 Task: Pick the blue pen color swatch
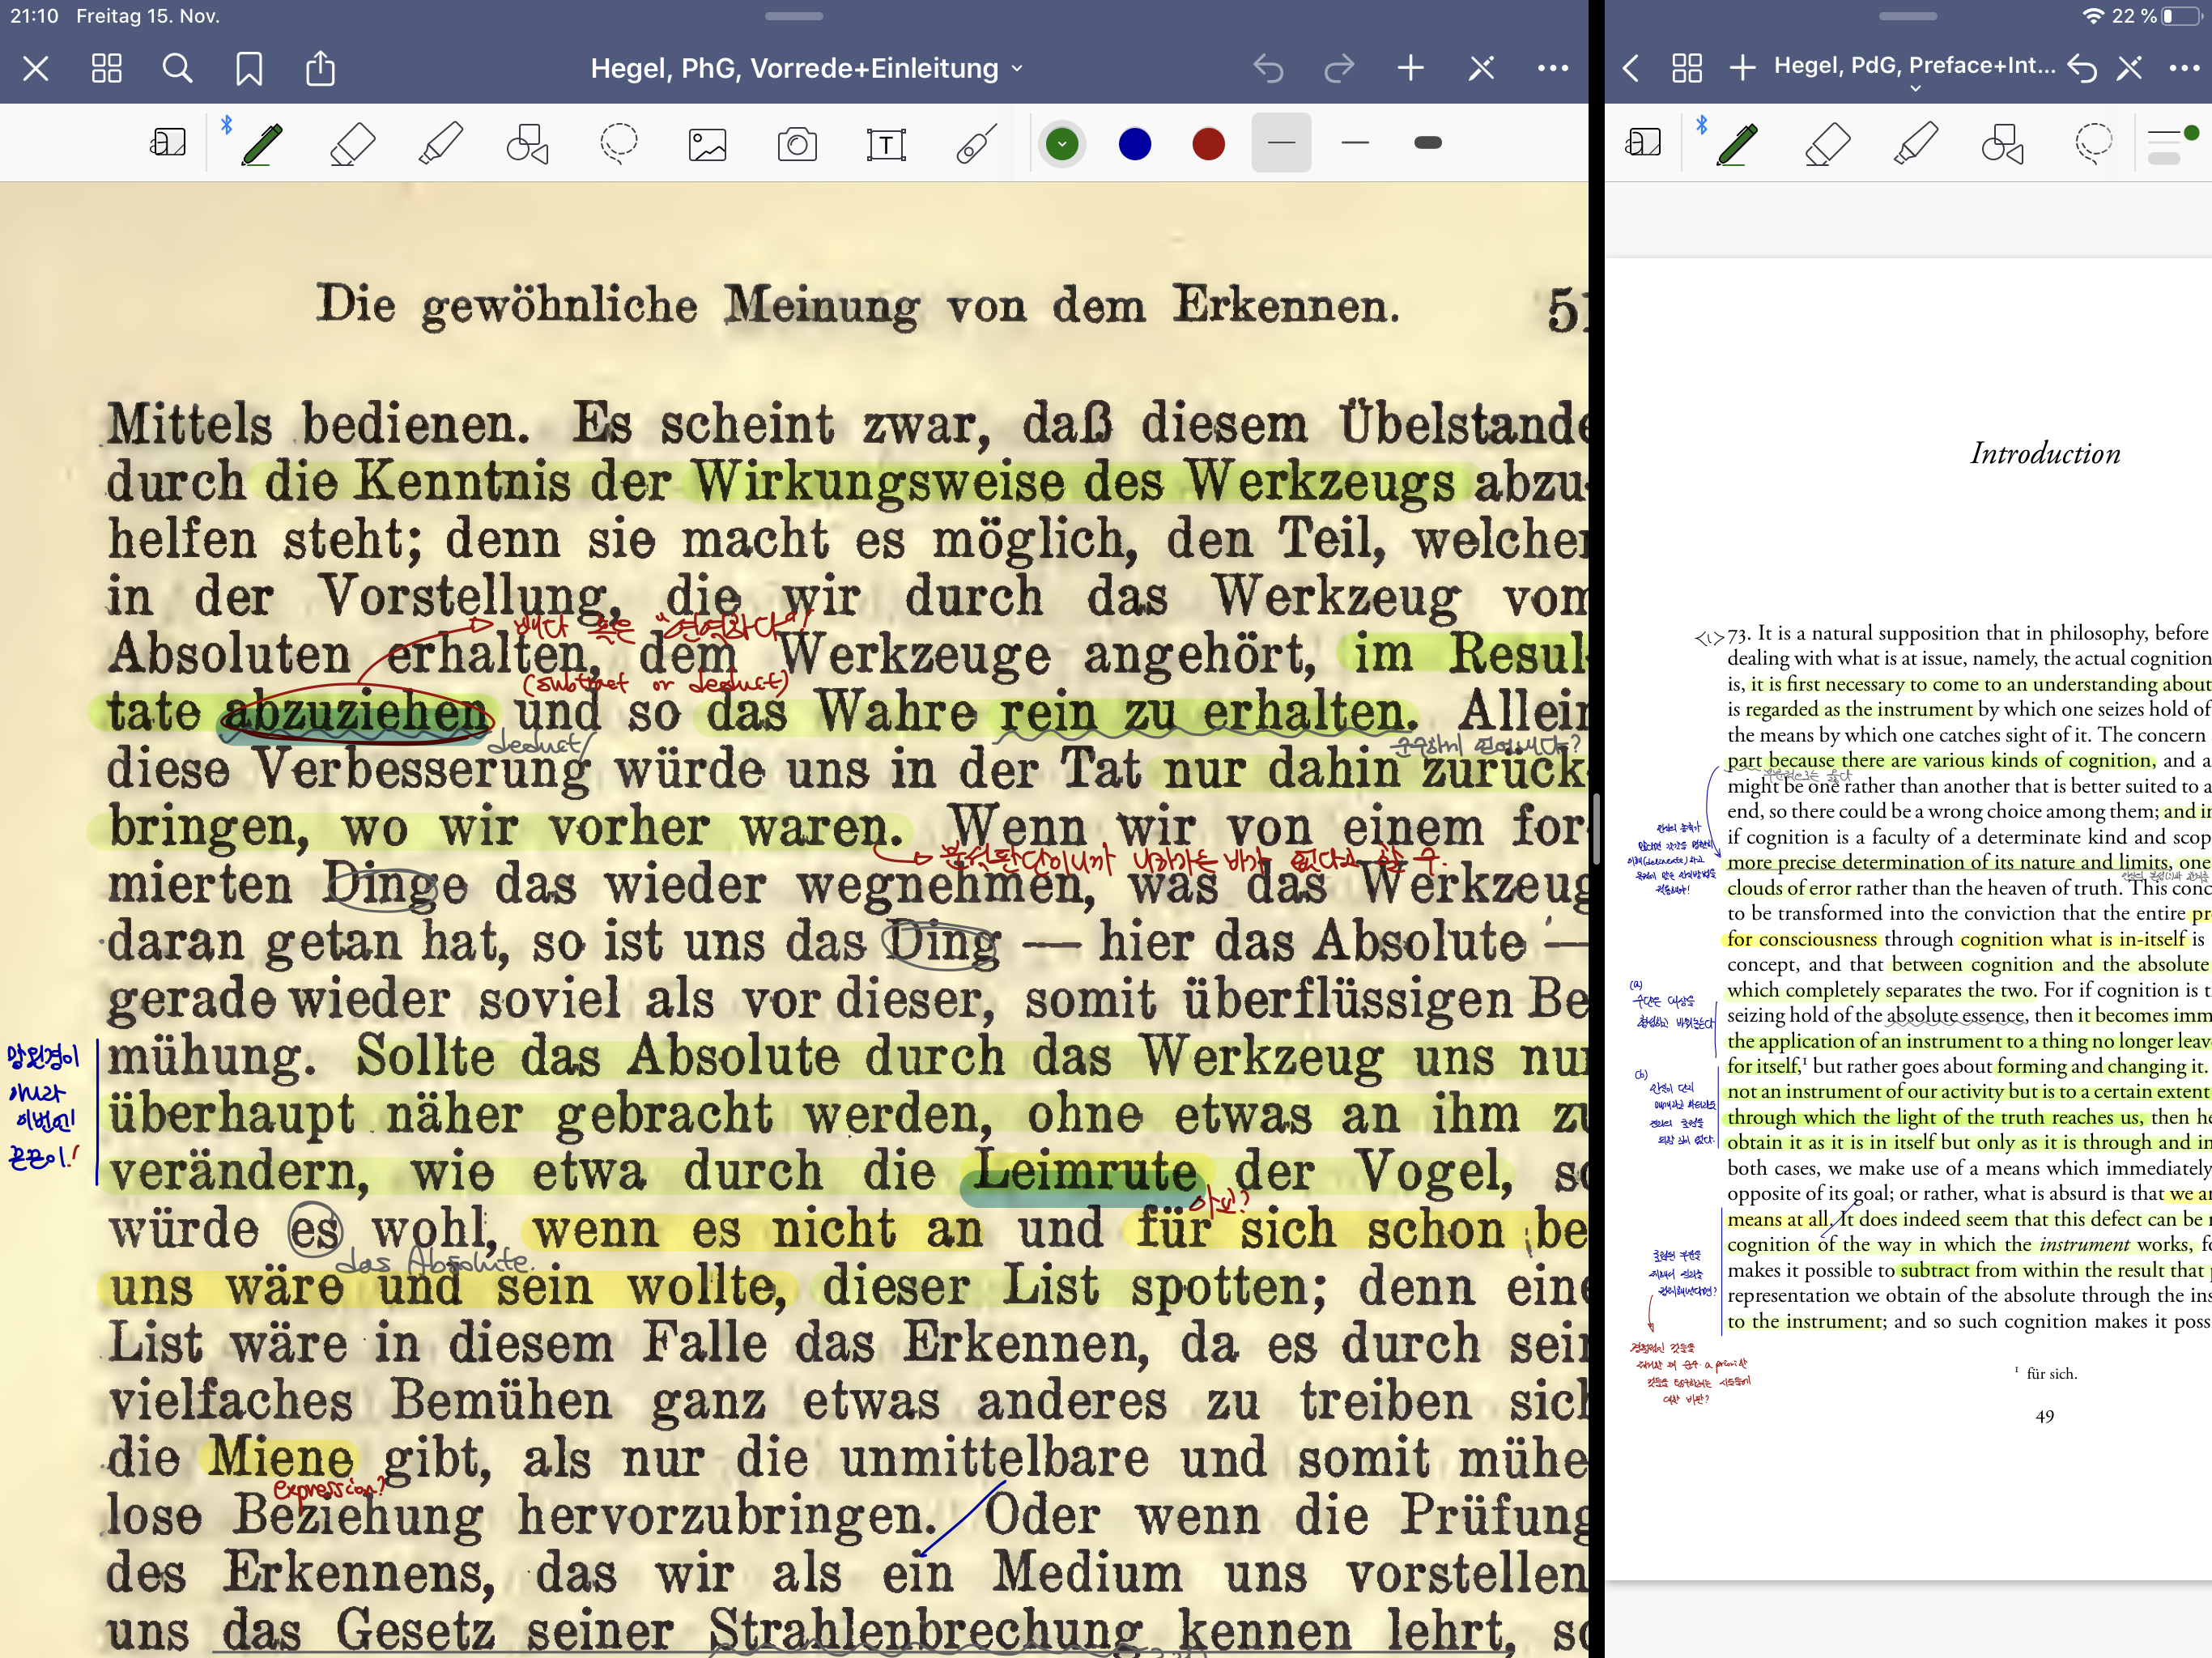1135,144
